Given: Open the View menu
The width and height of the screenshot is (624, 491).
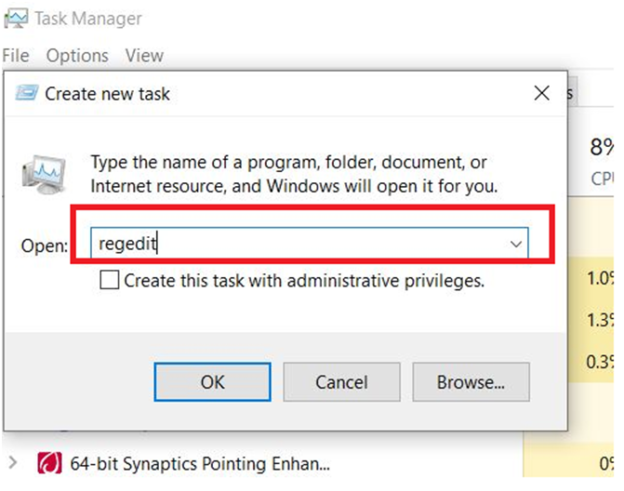Looking at the screenshot, I should (144, 55).
